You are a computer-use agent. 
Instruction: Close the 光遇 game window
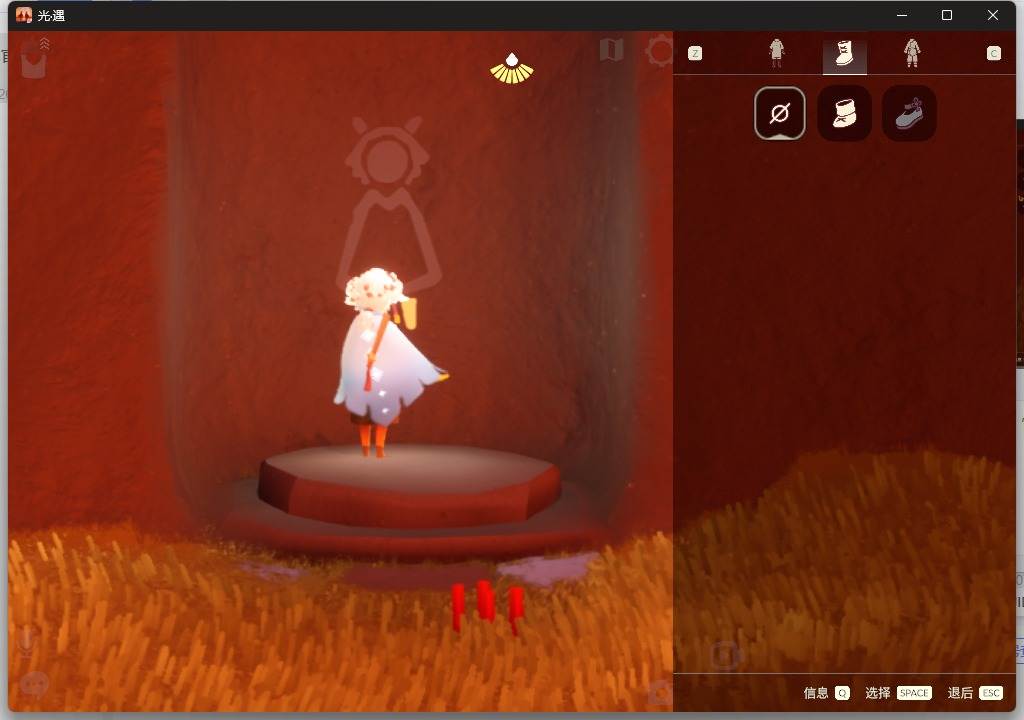(993, 15)
